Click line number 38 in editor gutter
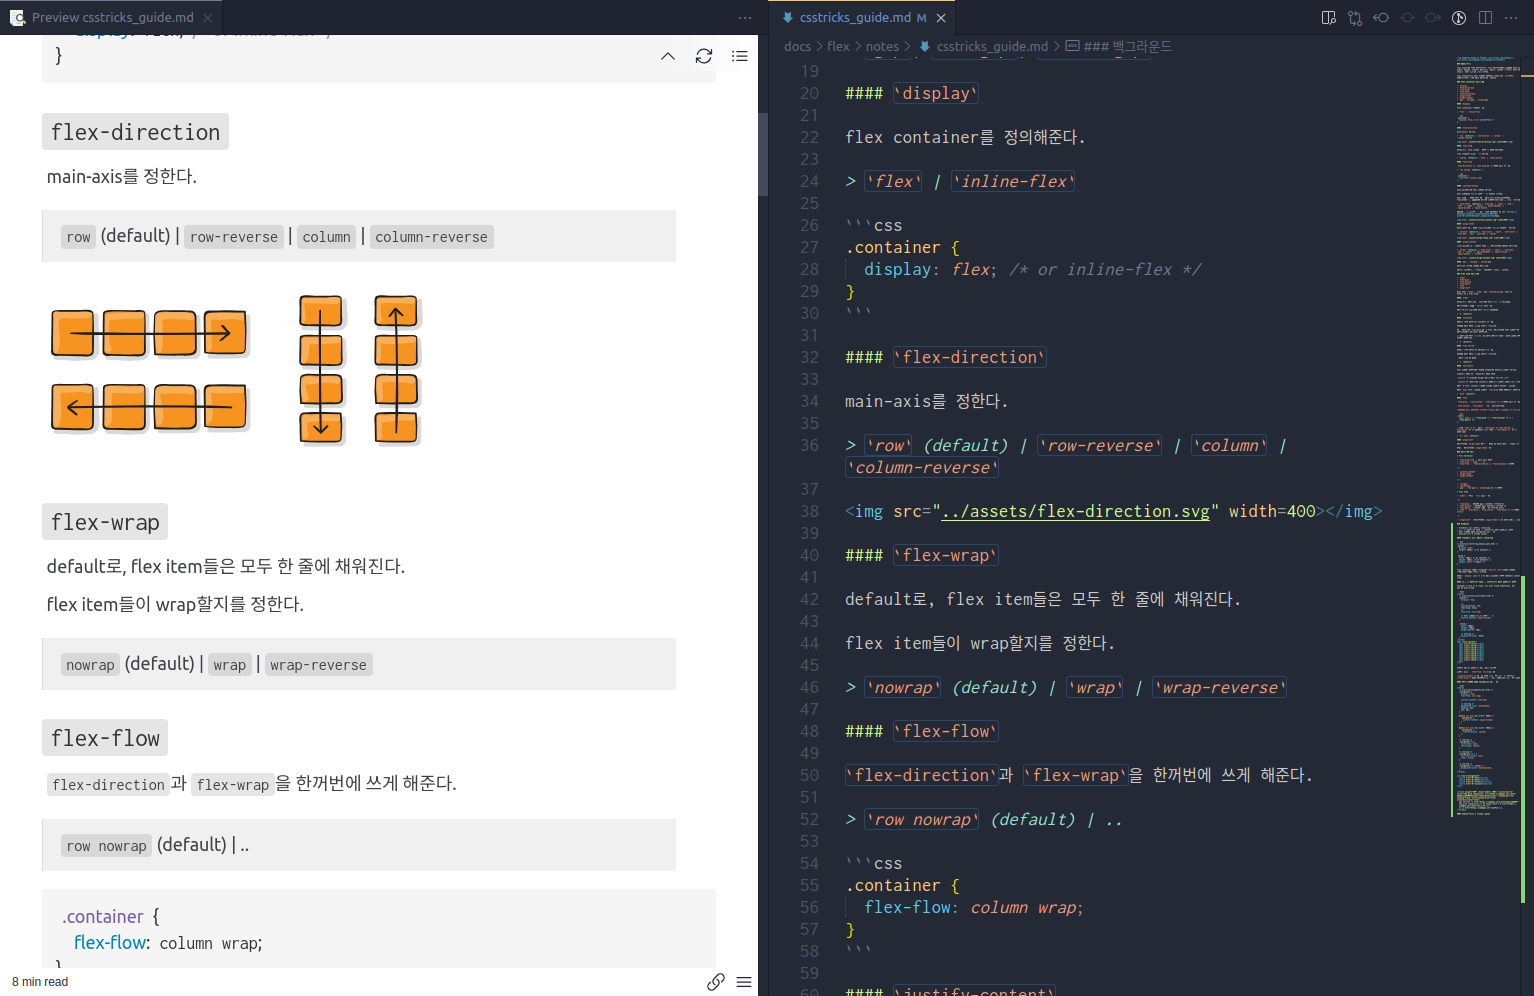This screenshot has width=1534, height=996. pyautogui.click(x=809, y=511)
